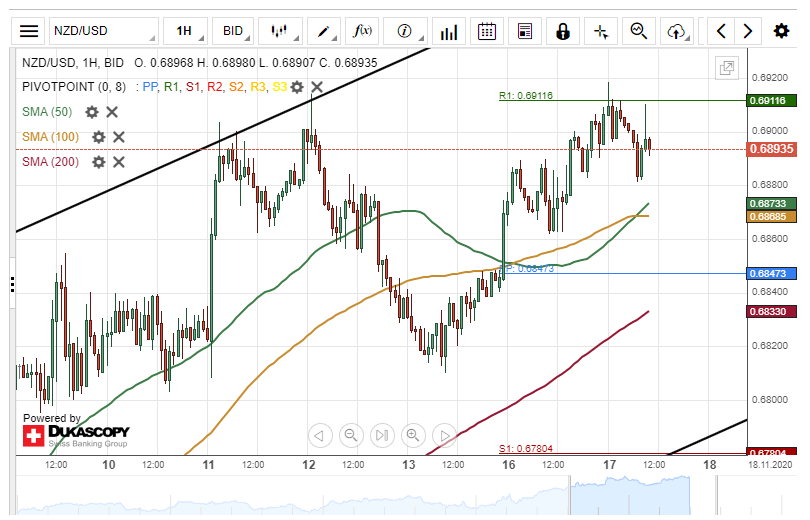
Task: Remove the SMA (100) indicator
Action: click(119, 137)
